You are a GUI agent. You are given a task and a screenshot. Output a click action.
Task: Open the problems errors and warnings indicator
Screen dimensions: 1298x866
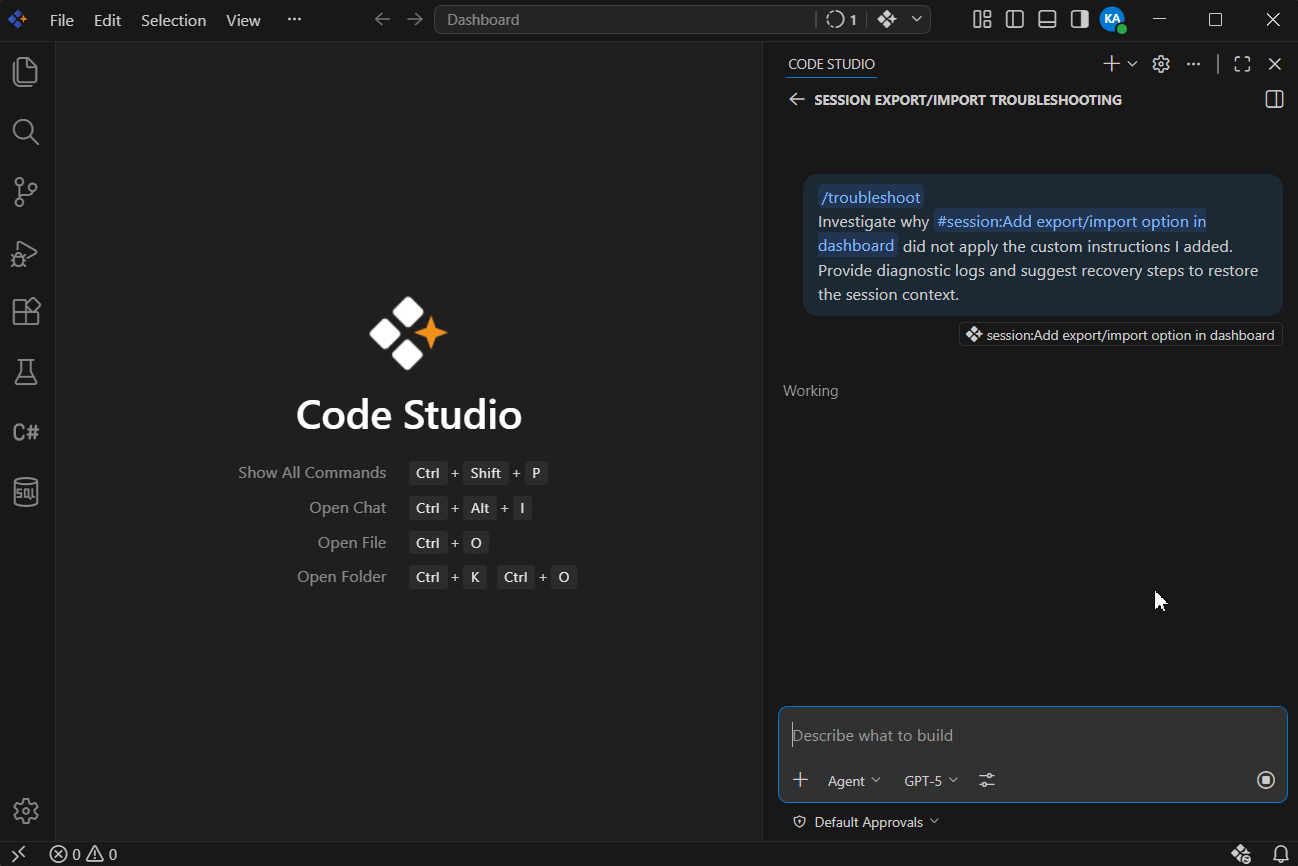[x=84, y=854]
